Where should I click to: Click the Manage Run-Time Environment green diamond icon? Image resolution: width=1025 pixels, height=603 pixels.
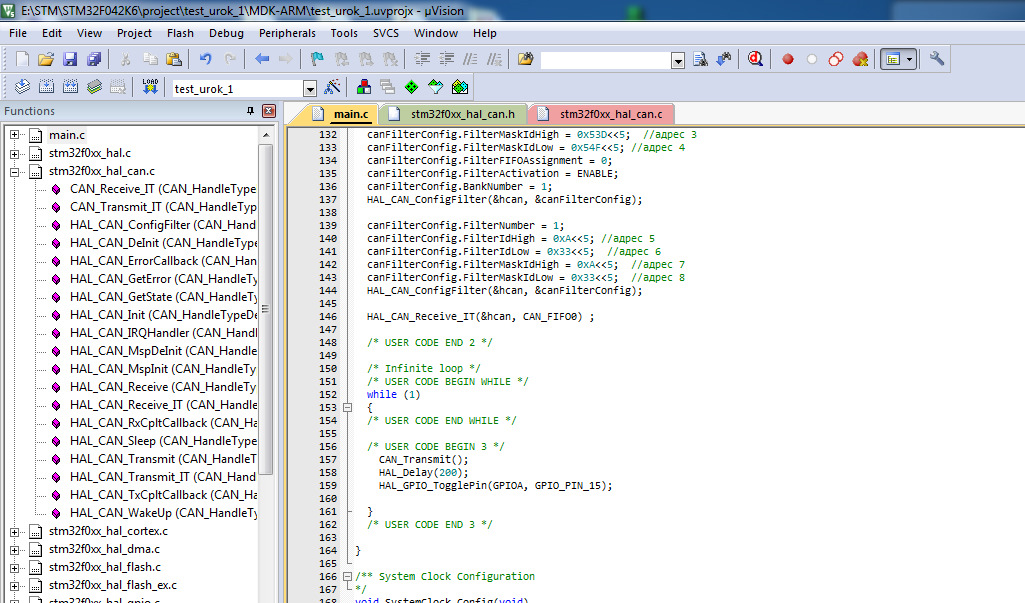pyautogui.click(x=410, y=87)
